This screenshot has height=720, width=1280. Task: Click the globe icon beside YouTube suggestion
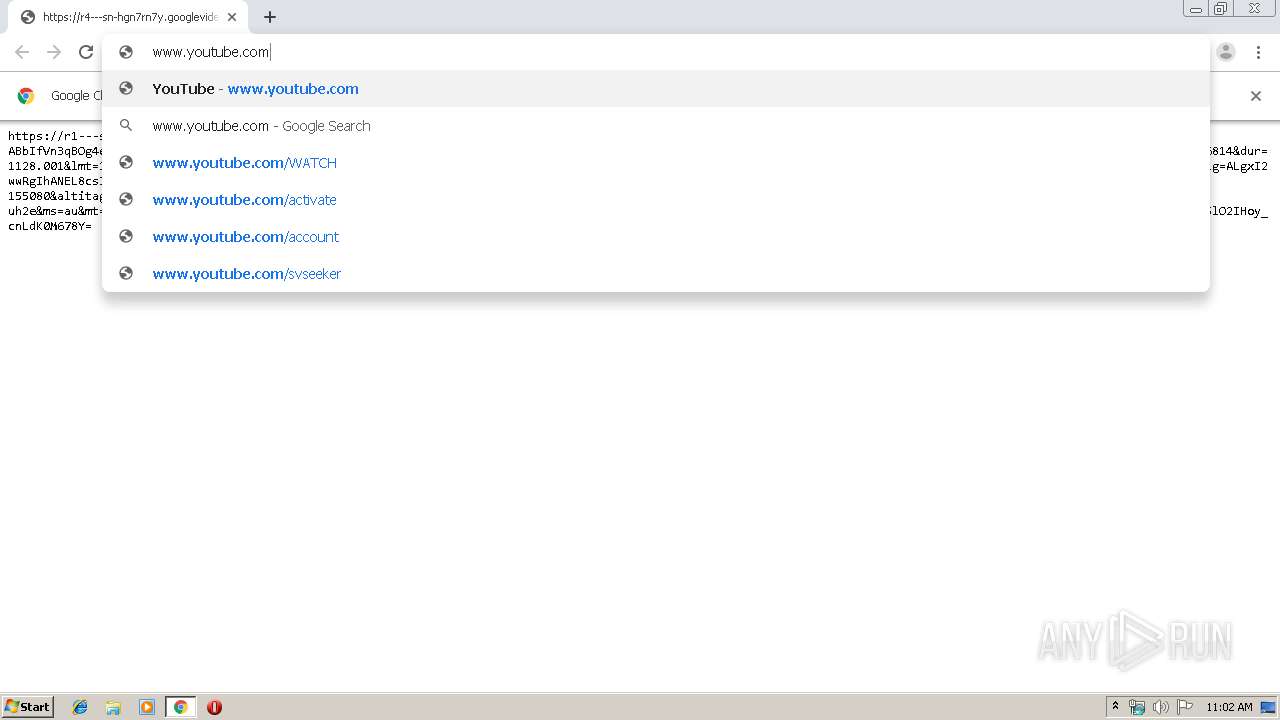126,89
